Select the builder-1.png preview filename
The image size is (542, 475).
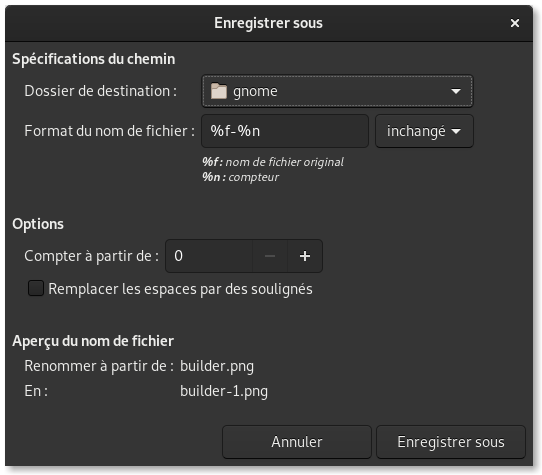224,391
